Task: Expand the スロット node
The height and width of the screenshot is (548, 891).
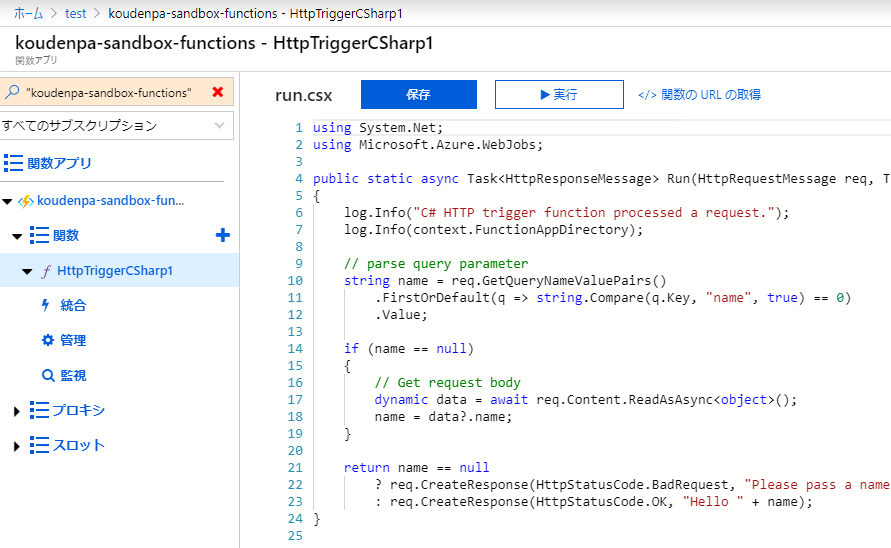Action: click(16, 446)
